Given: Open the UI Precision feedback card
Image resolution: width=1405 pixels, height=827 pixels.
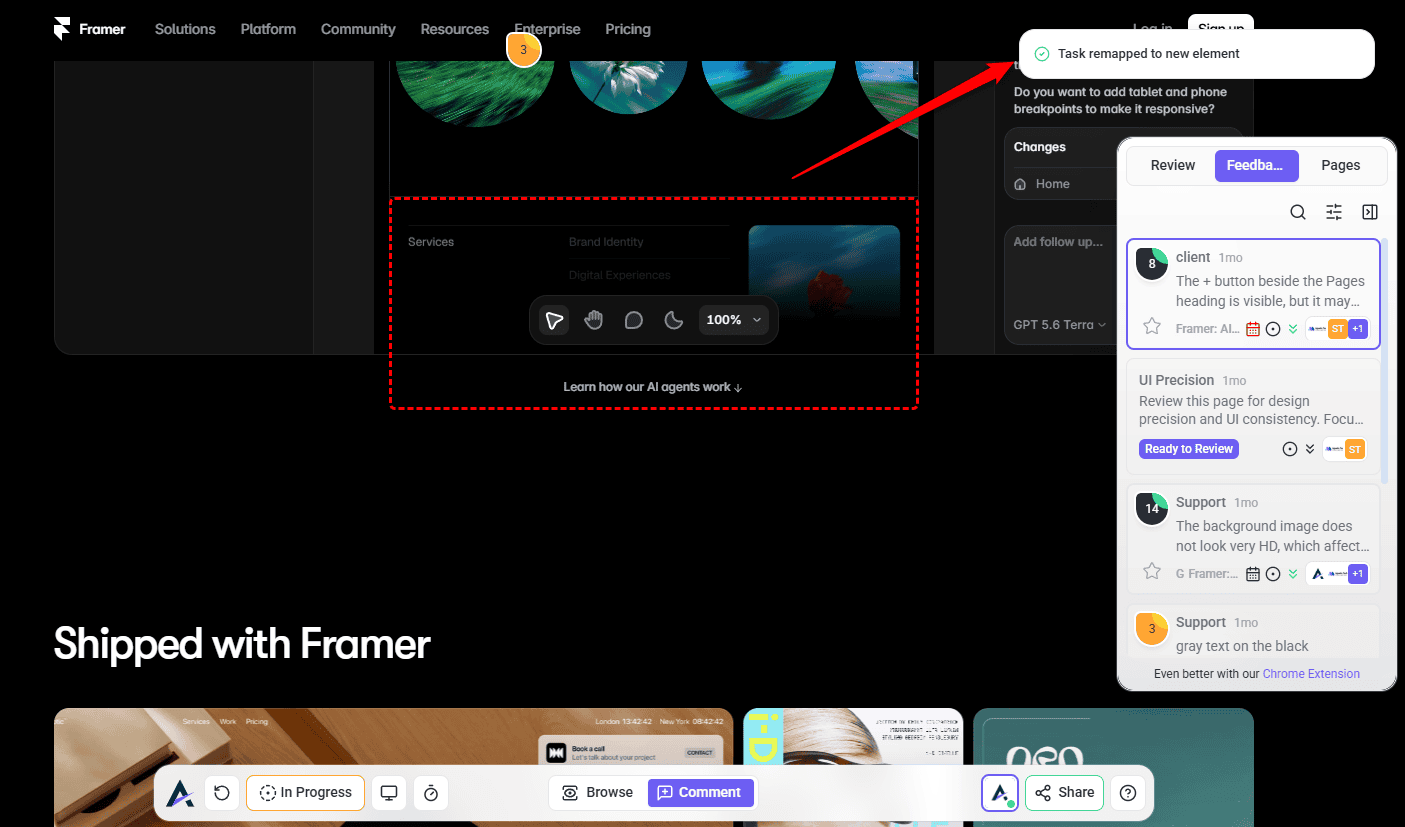Looking at the screenshot, I should click(x=1253, y=416).
